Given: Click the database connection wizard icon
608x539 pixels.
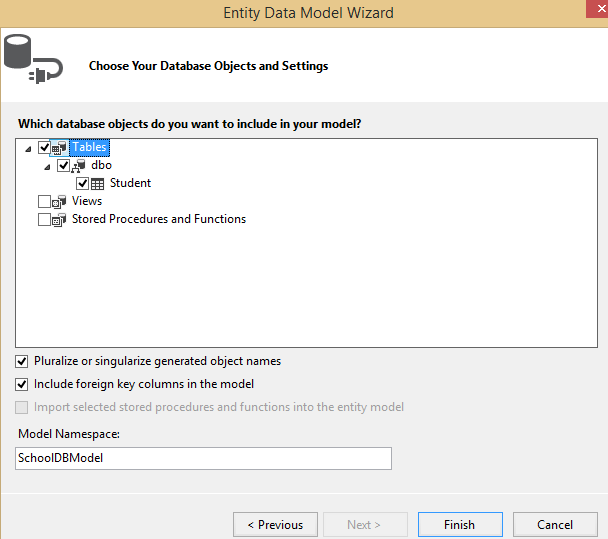Looking at the screenshot, I should tap(33, 59).
